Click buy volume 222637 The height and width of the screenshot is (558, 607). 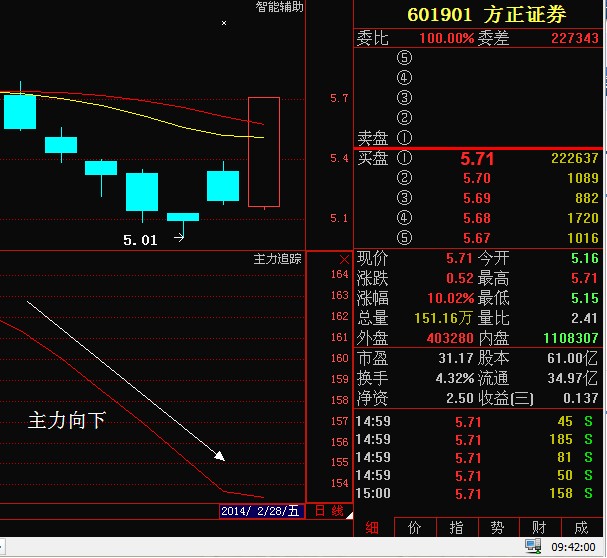575,158
